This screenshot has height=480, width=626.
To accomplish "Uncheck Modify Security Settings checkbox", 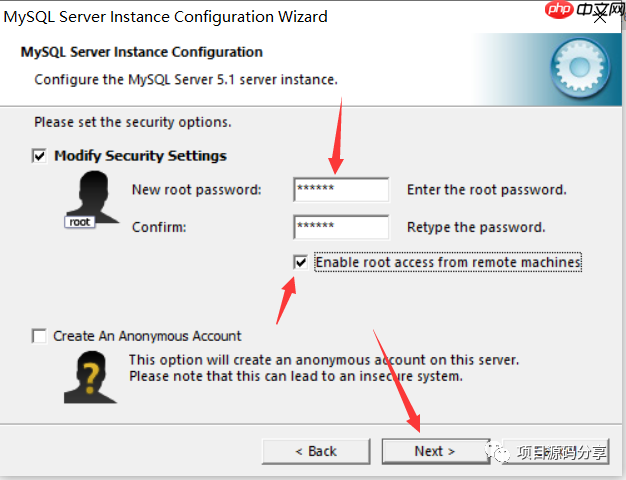I will pyautogui.click(x=39, y=156).
